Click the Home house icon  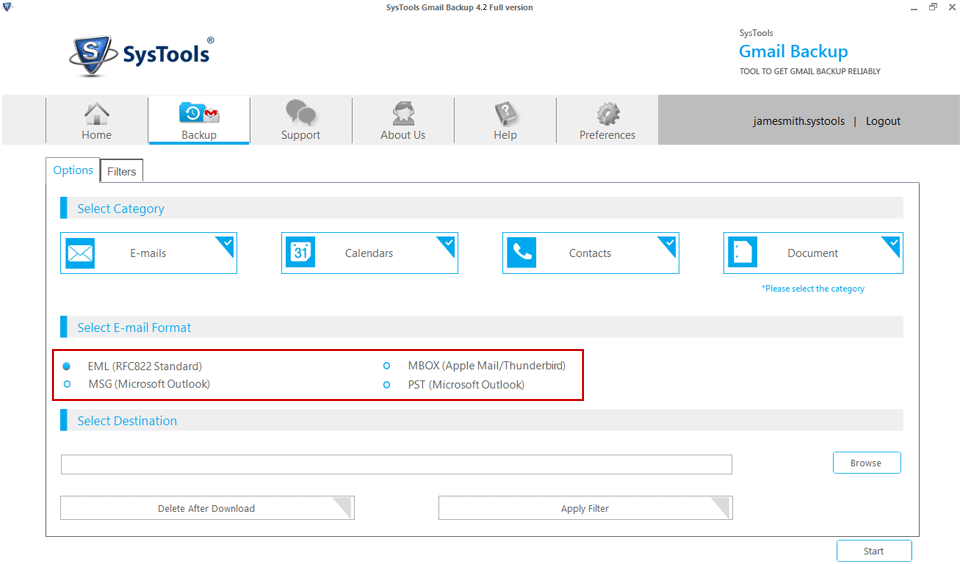point(97,114)
